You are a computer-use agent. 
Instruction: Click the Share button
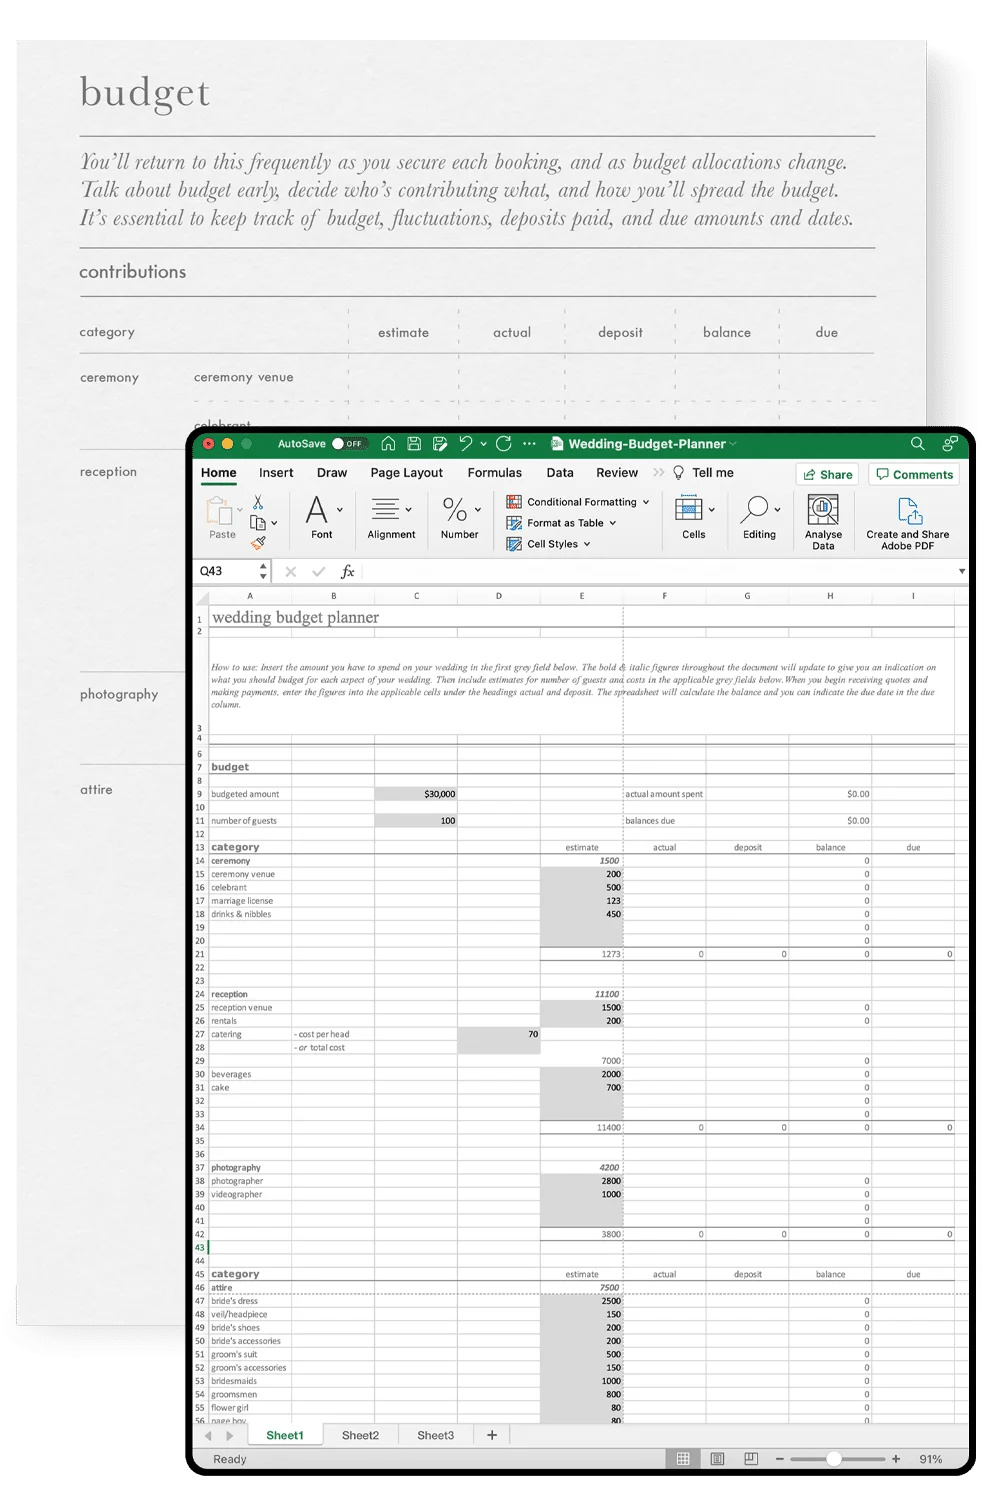coord(827,475)
